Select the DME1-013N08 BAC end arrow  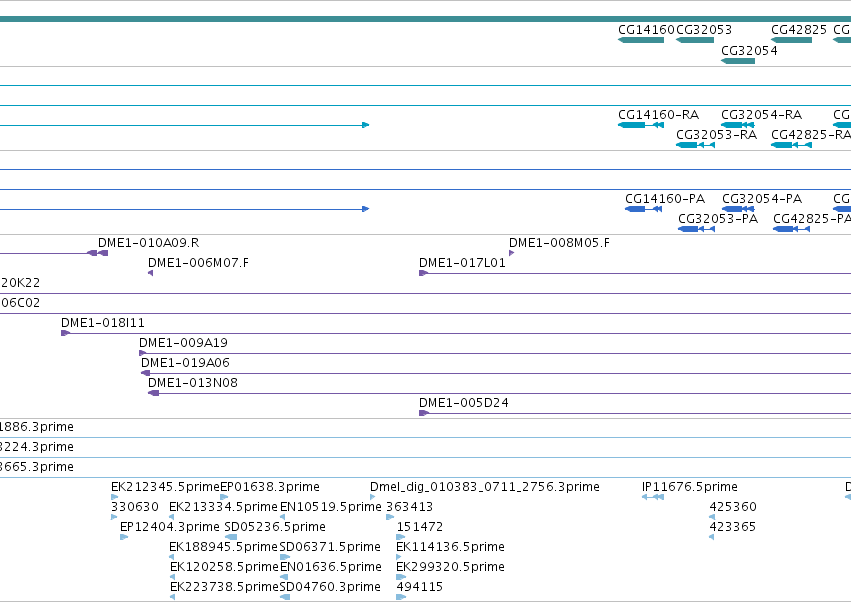(x=153, y=394)
